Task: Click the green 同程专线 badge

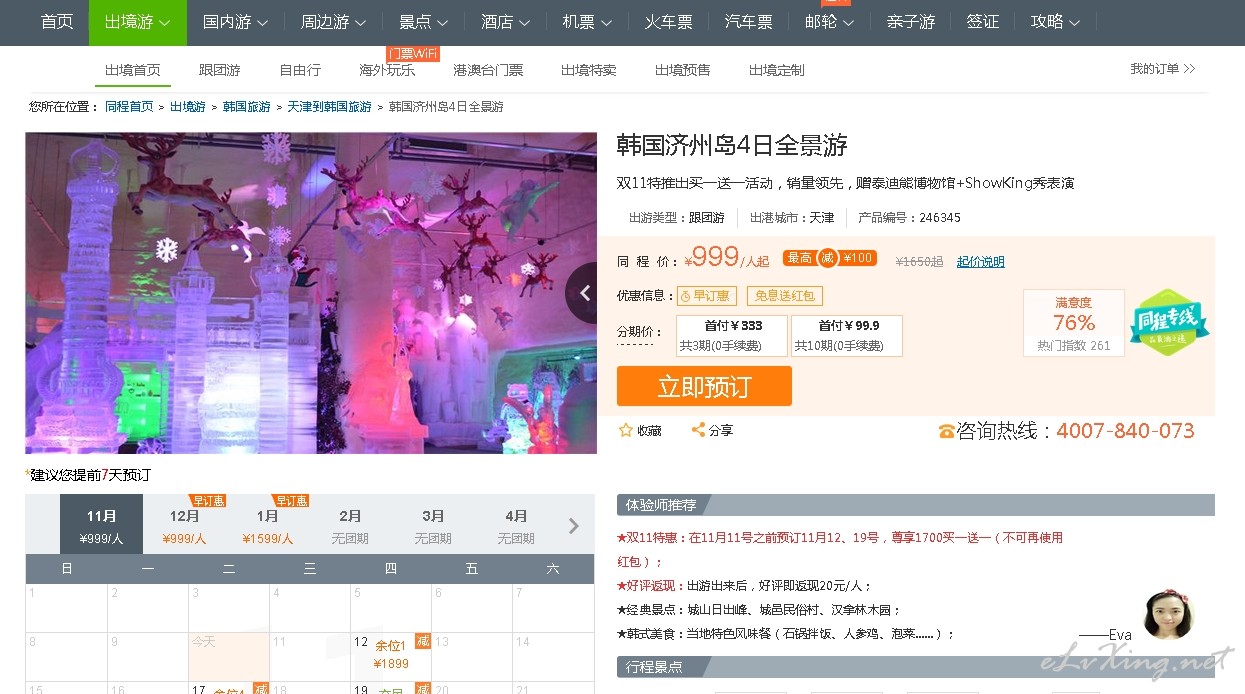Action: (1169, 322)
